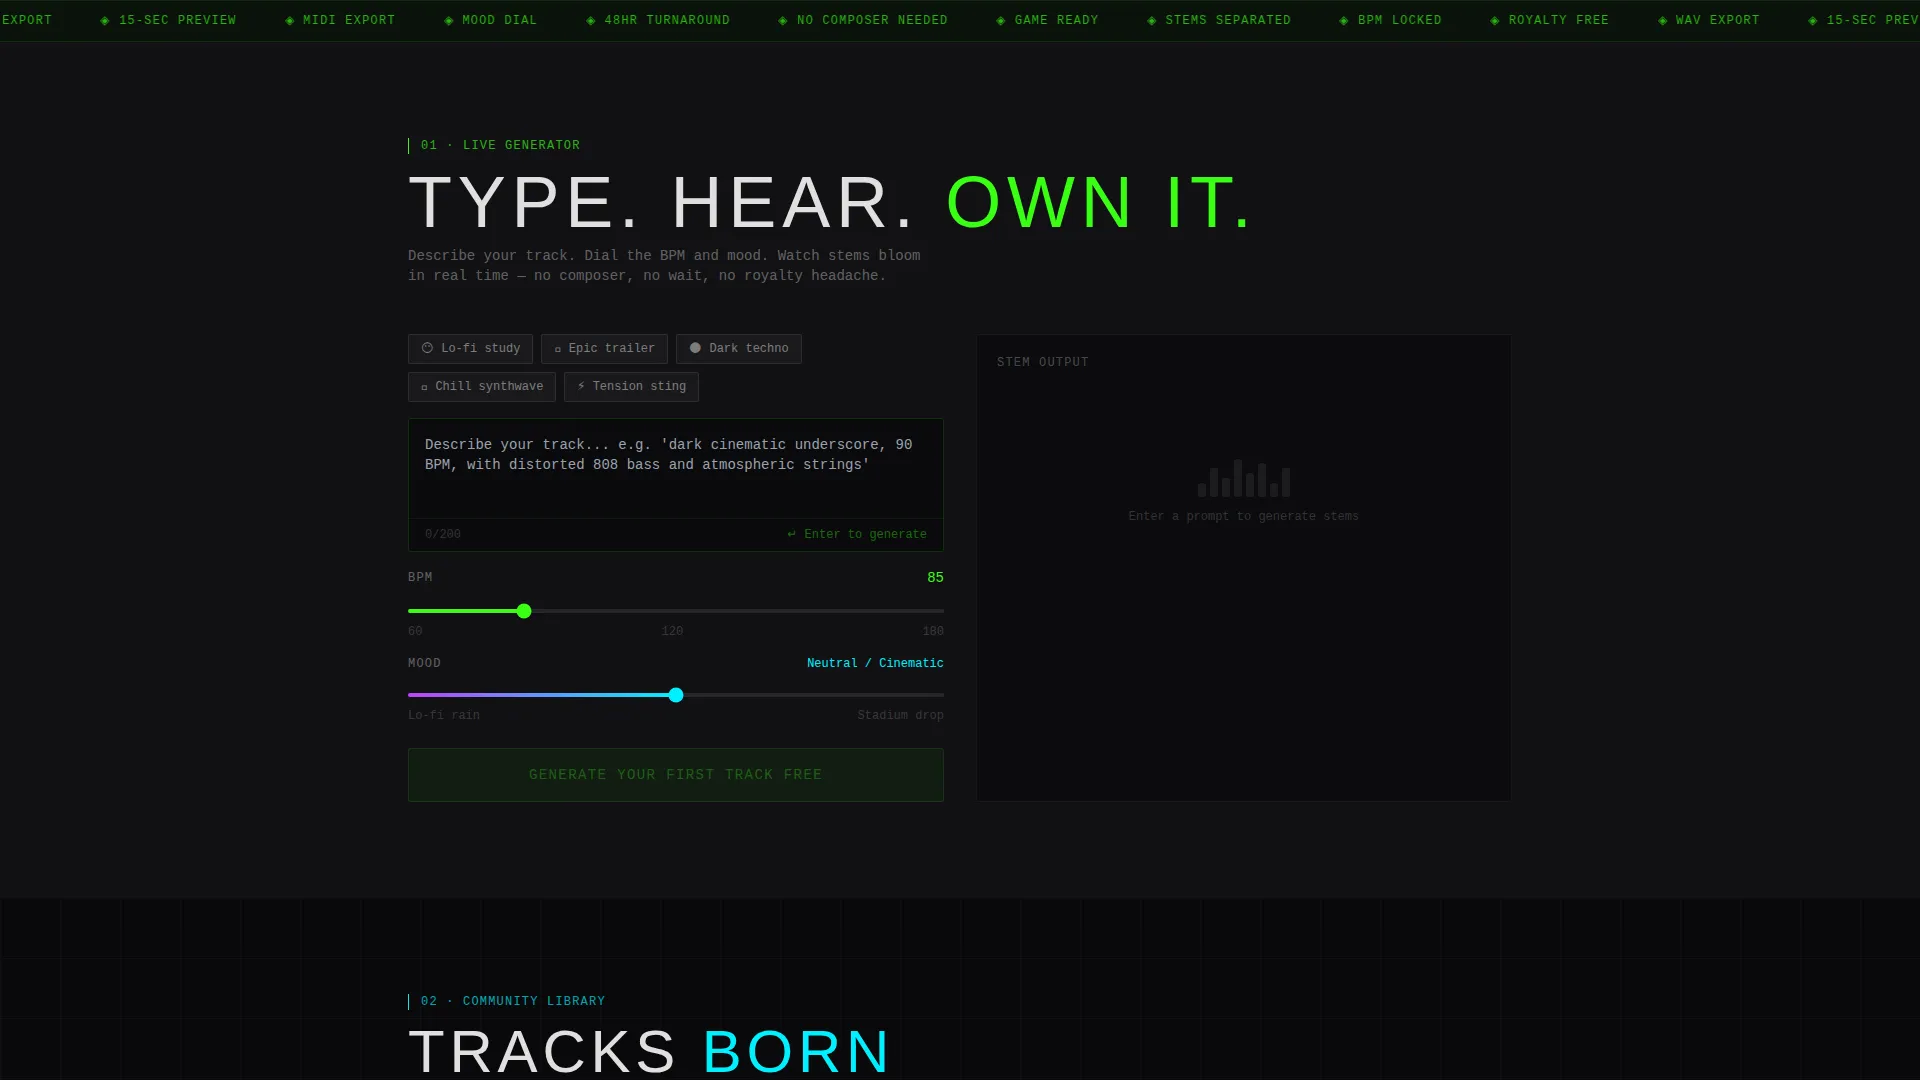The image size is (1920, 1080).
Task: Click the 'Enter to generate' hint
Action: coord(857,534)
